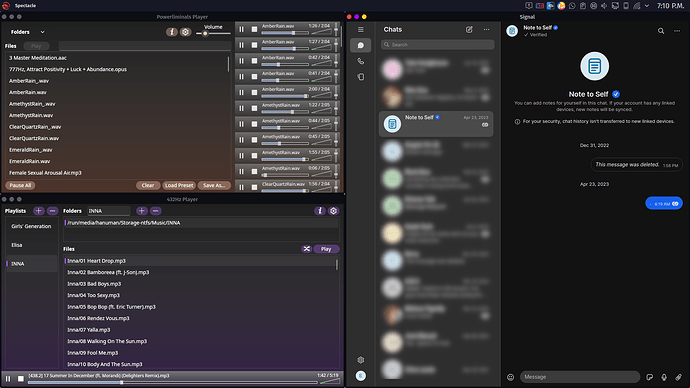Pause the AmethystRain.wav track at 1:22
This screenshot has width=690, height=388.
point(241,108)
